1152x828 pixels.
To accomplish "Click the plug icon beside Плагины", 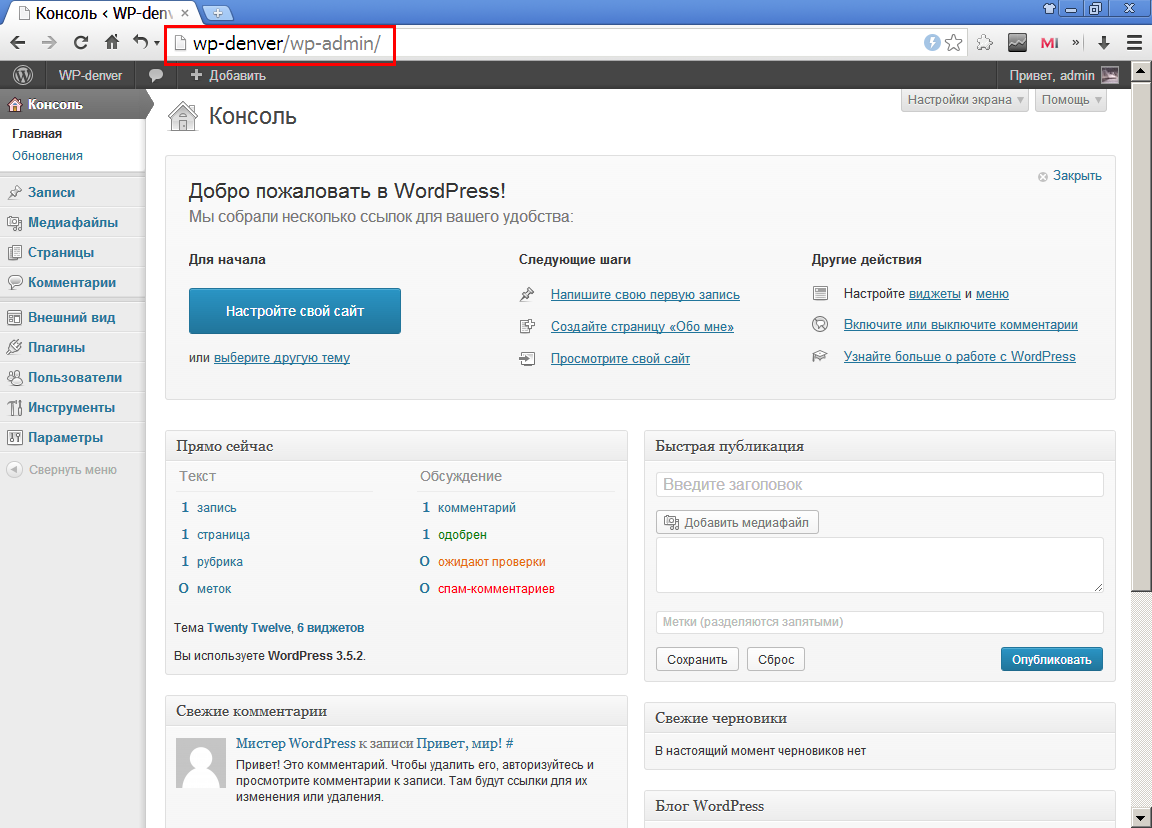I will (x=15, y=348).
